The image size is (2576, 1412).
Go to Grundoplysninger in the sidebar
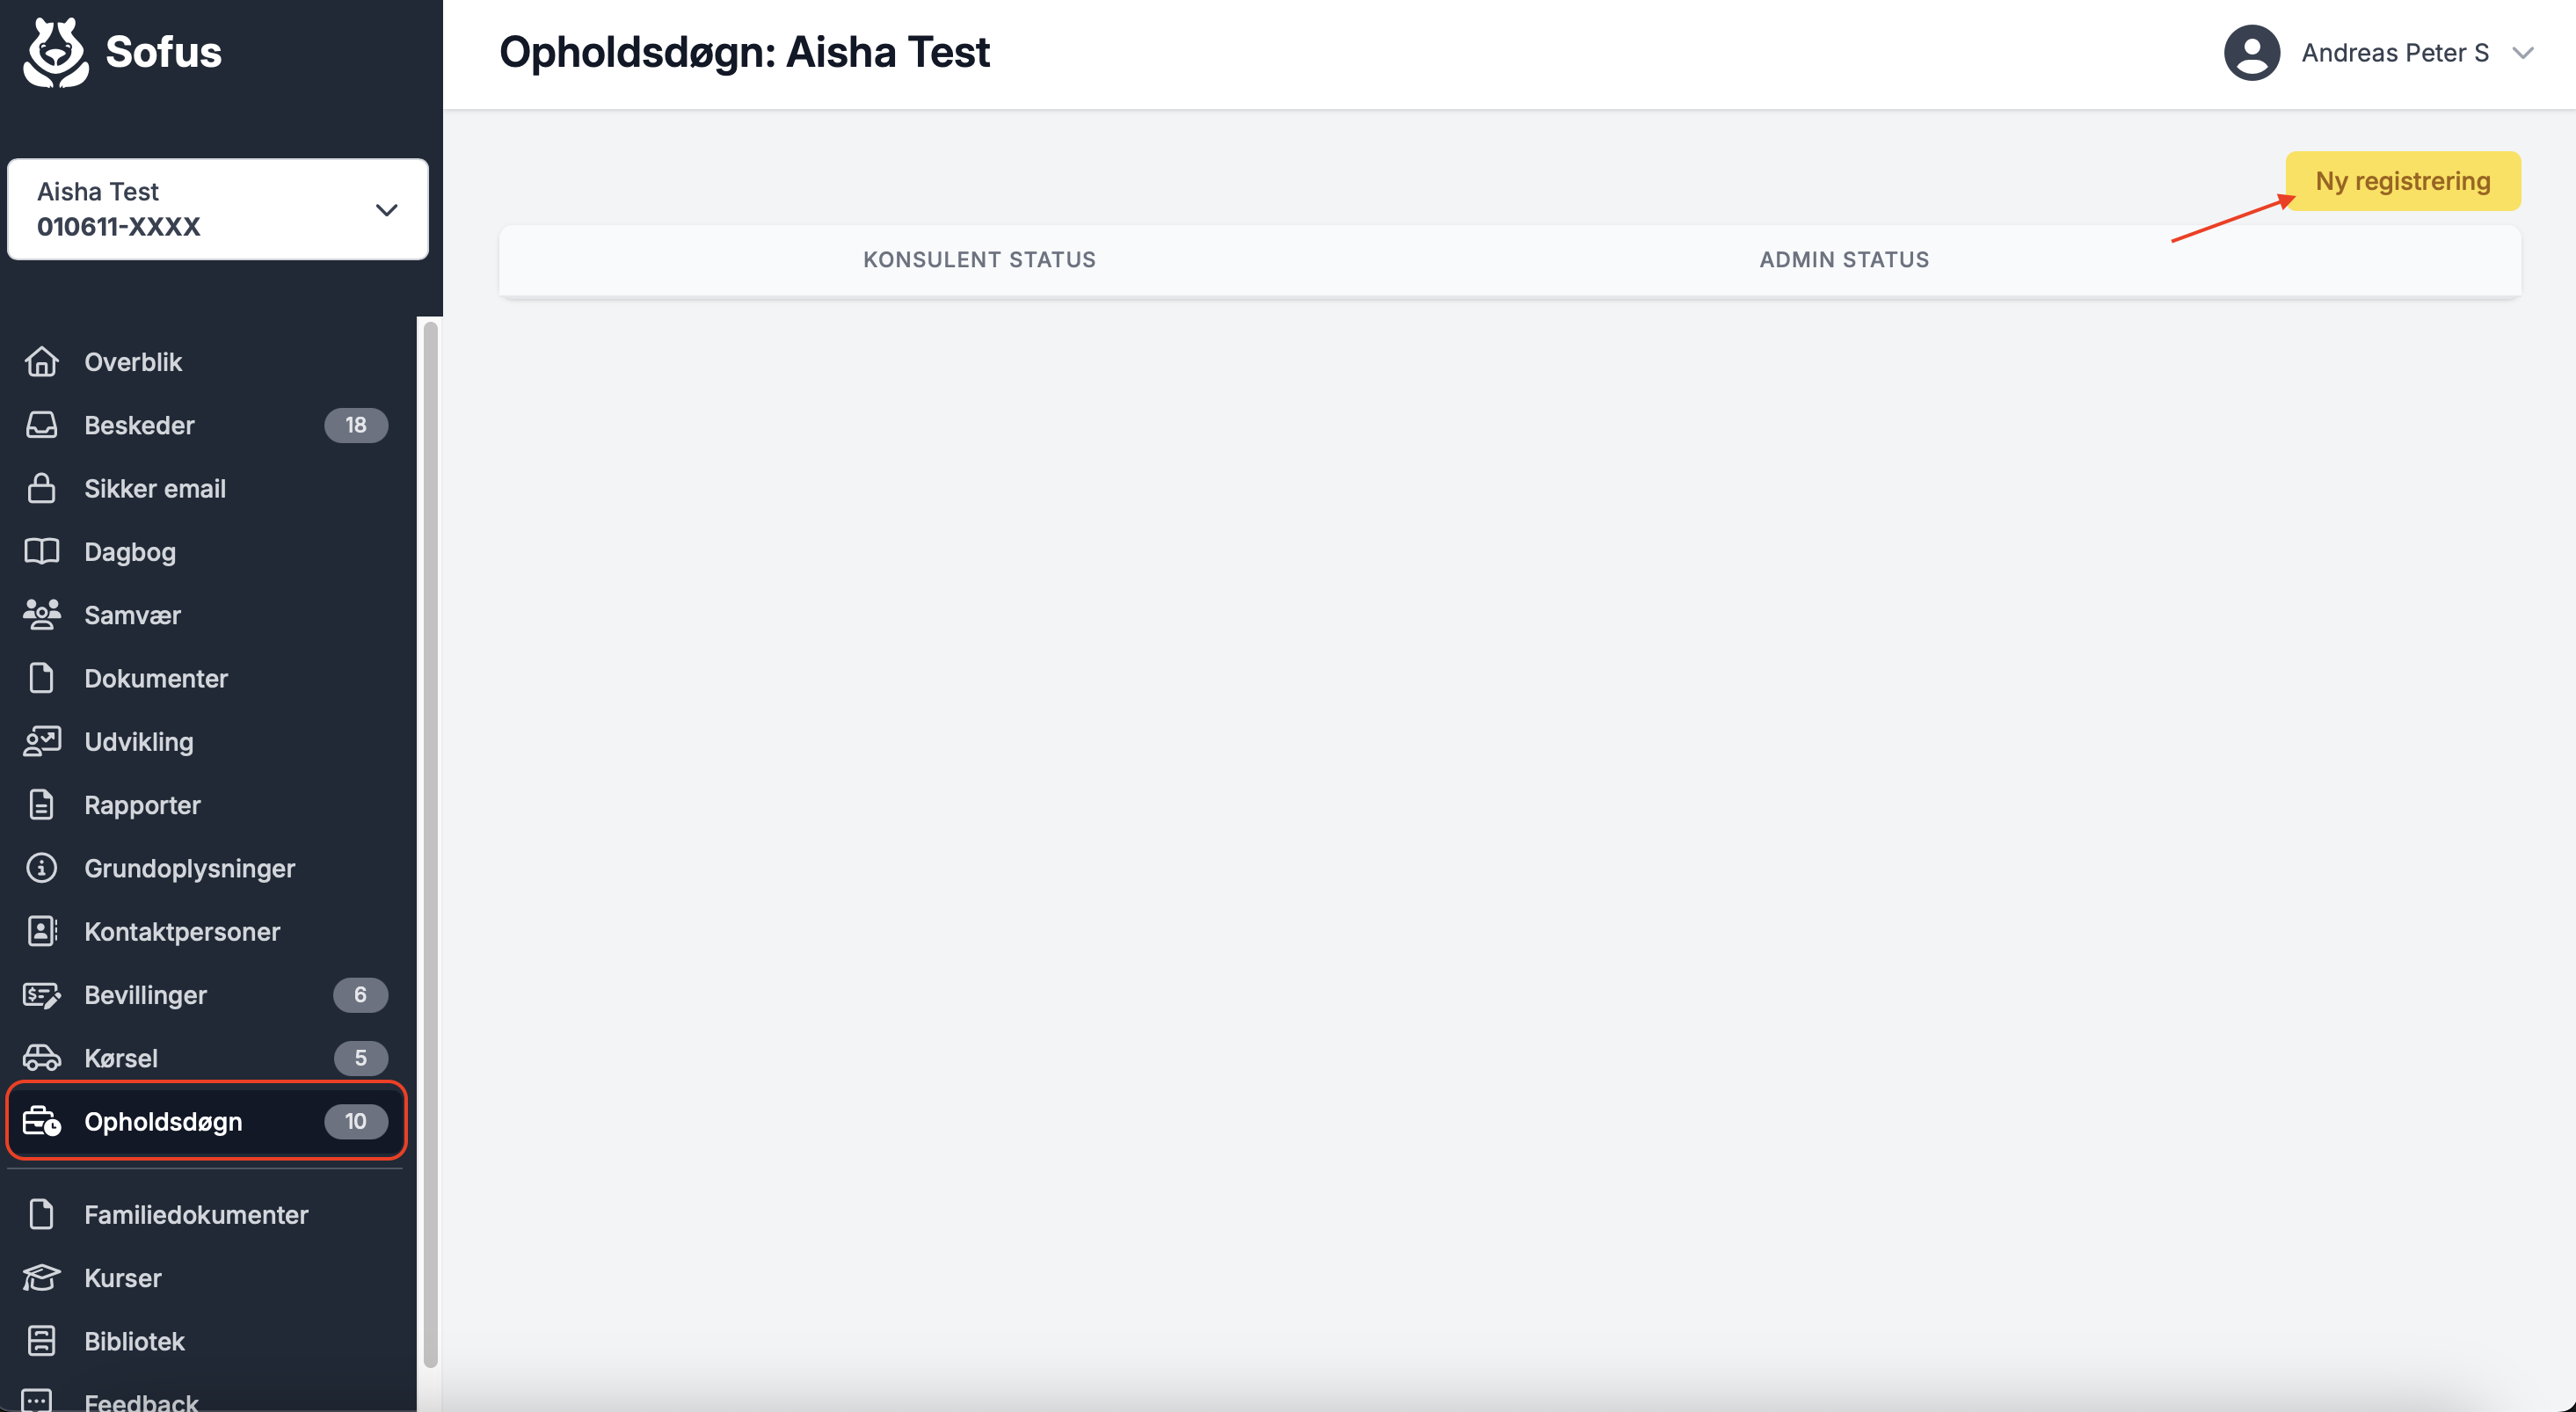tap(189, 868)
